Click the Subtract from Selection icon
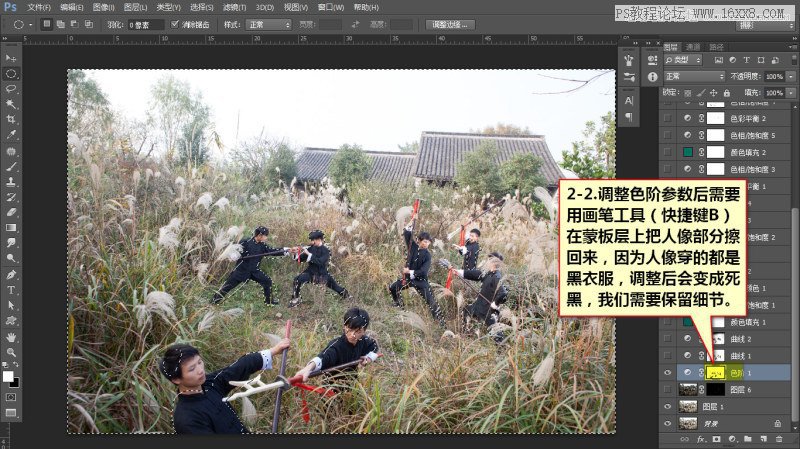Viewport: 800px width, 449px height. [74, 24]
